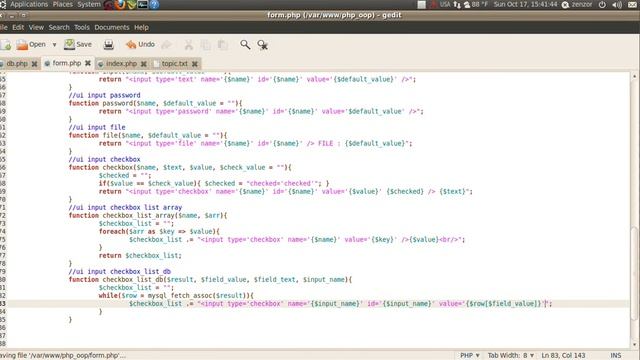The width and height of the screenshot is (640, 360).
Task: Show the weather applet showing 88 °F
Action: point(476,4)
